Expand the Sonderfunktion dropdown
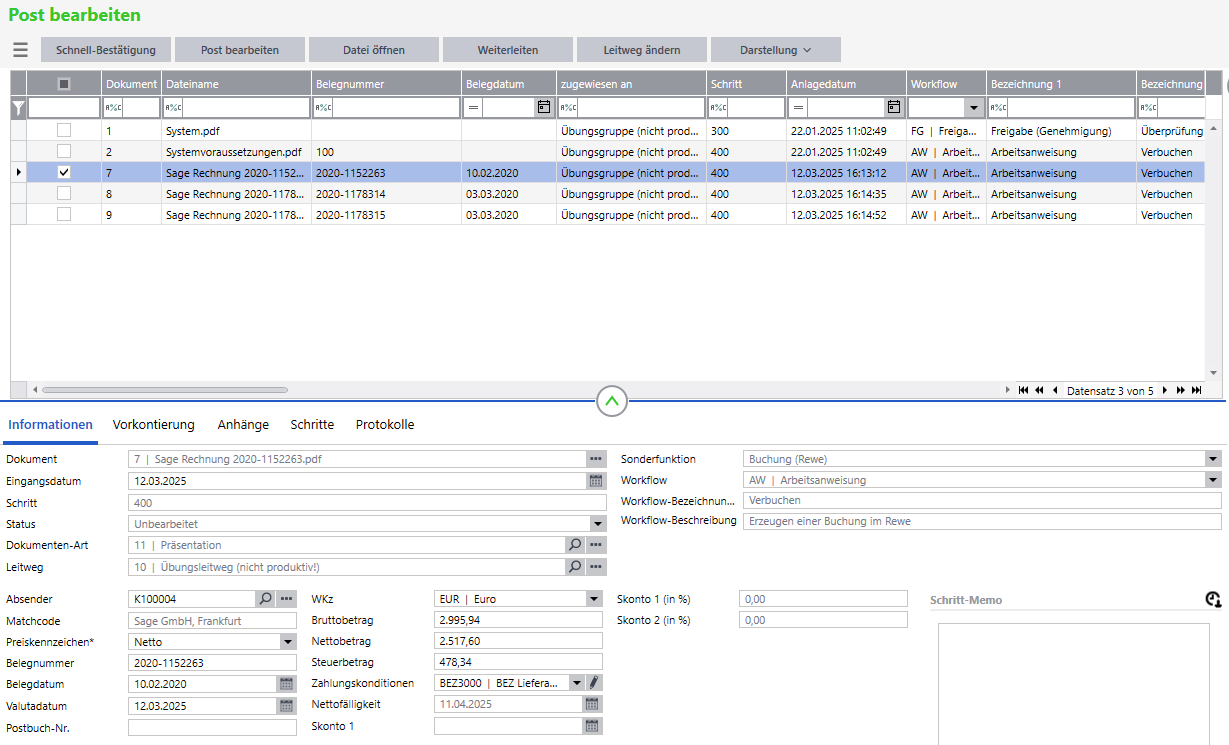 (x=1213, y=459)
